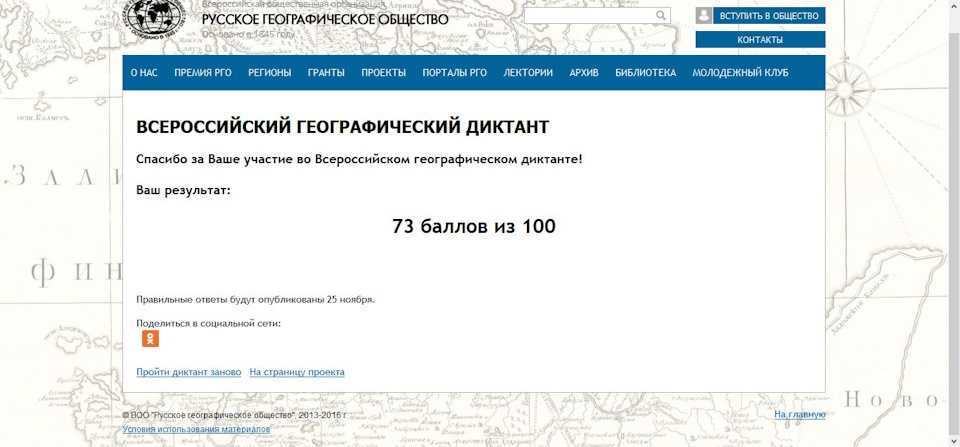Go to the ГРАНТЫ section
The height and width of the screenshot is (447, 960).
(x=326, y=73)
